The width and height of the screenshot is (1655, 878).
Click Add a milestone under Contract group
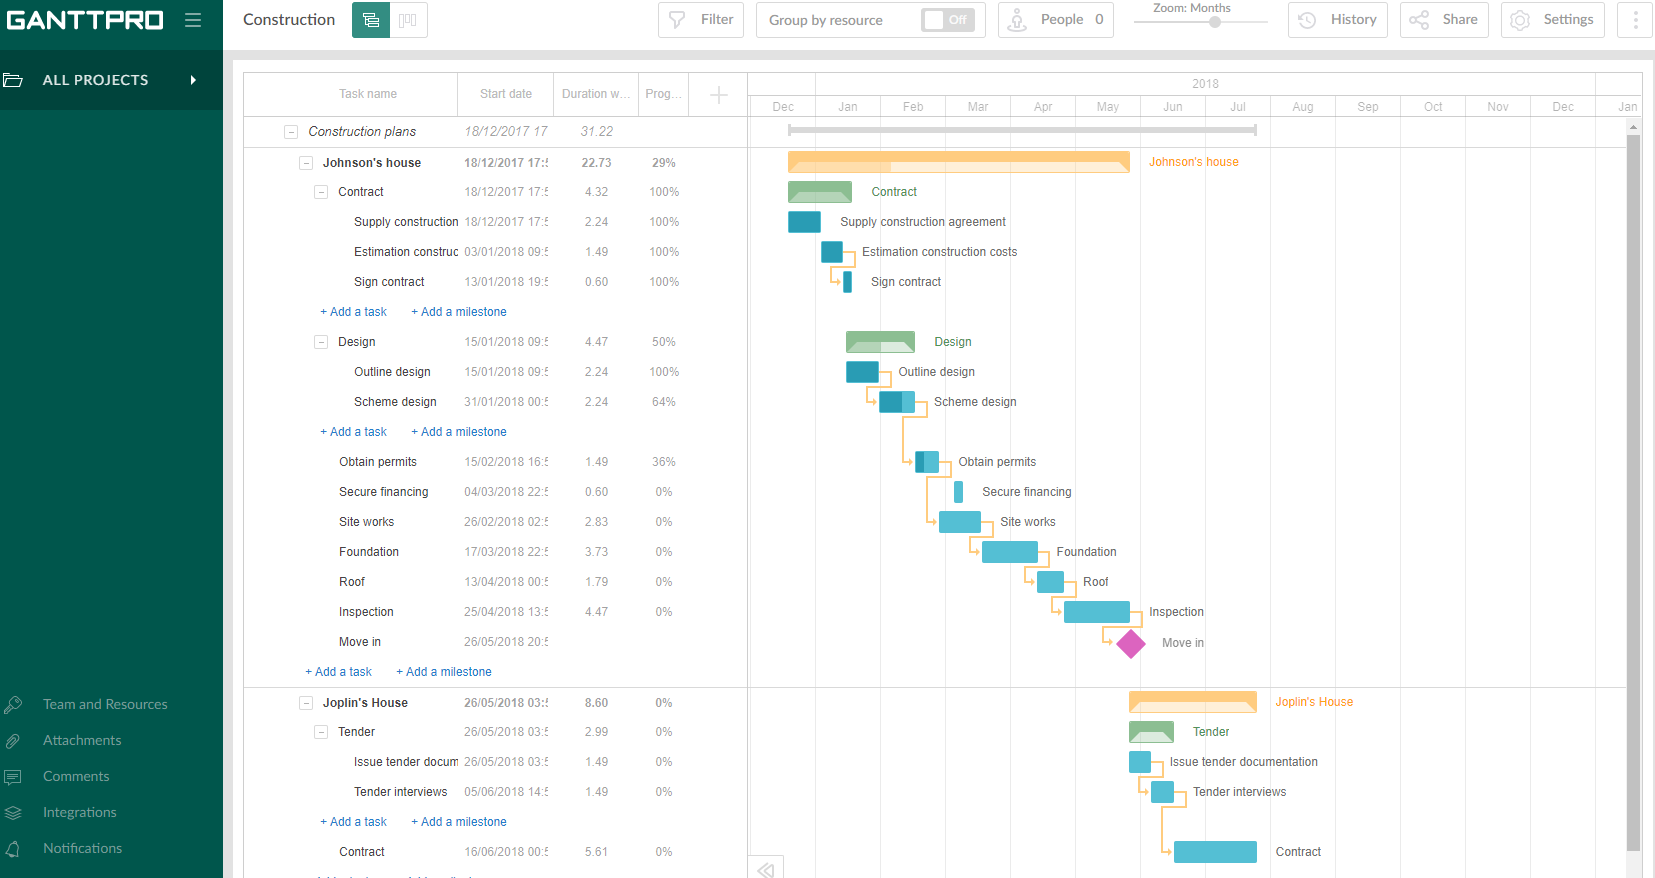click(x=459, y=312)
